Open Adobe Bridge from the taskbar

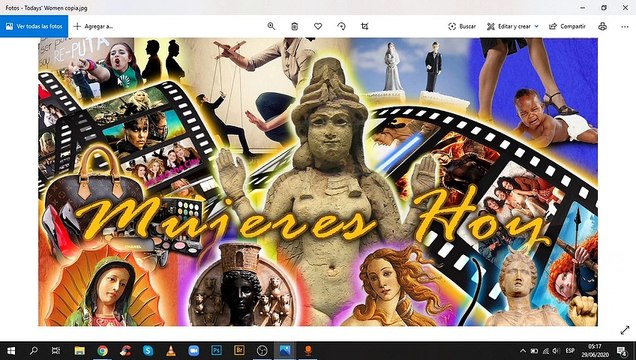tap(239, 351)
